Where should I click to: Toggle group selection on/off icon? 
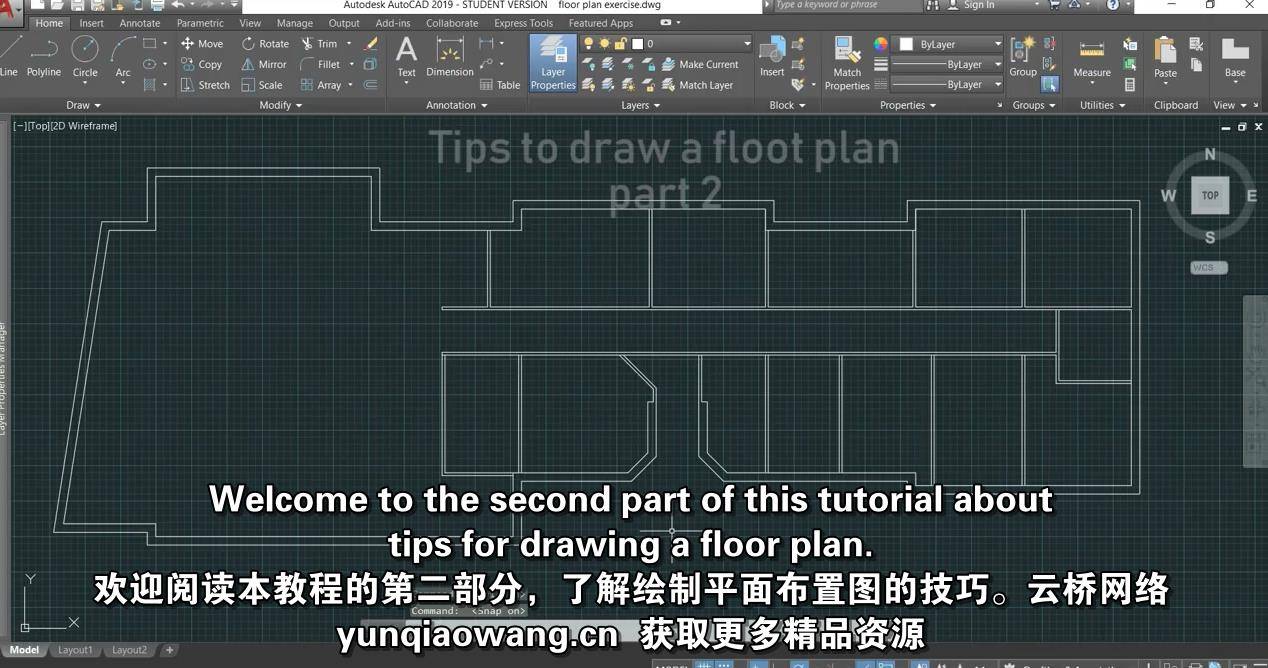pos(1049,85)
